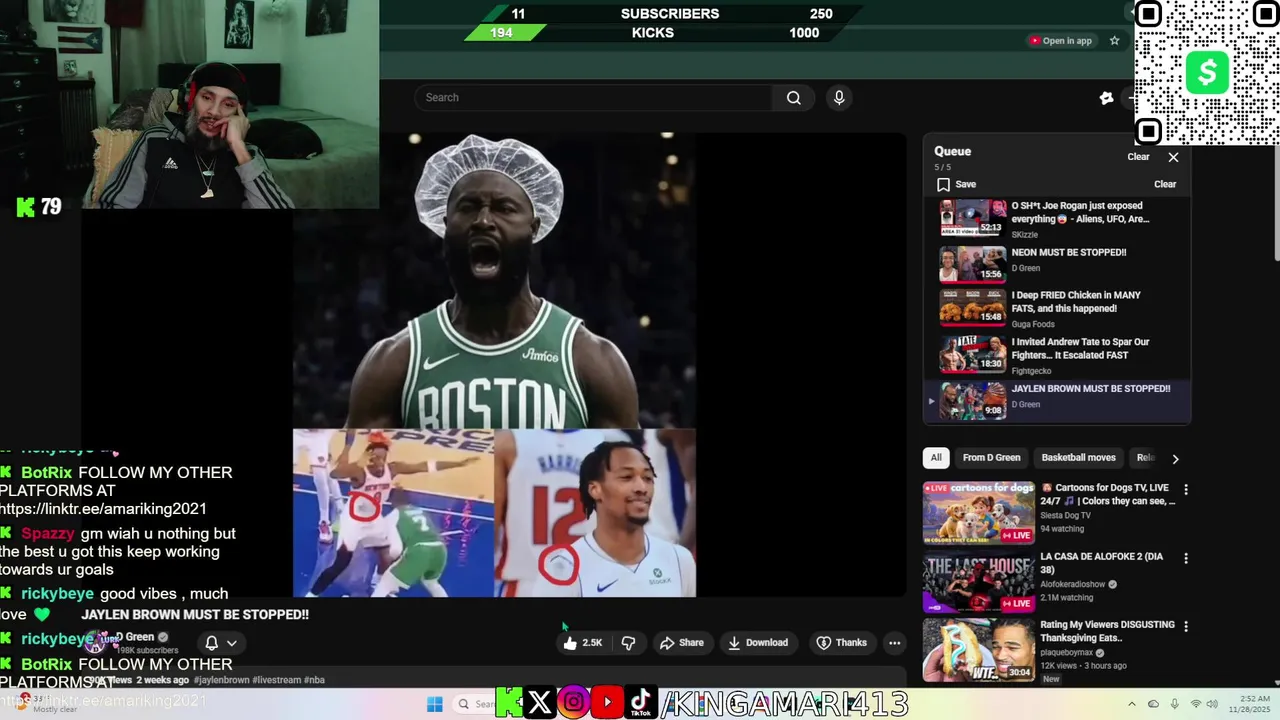Play I Deep FRIED Chicken queue video
1280x720 pixels.
point(1056,308)
